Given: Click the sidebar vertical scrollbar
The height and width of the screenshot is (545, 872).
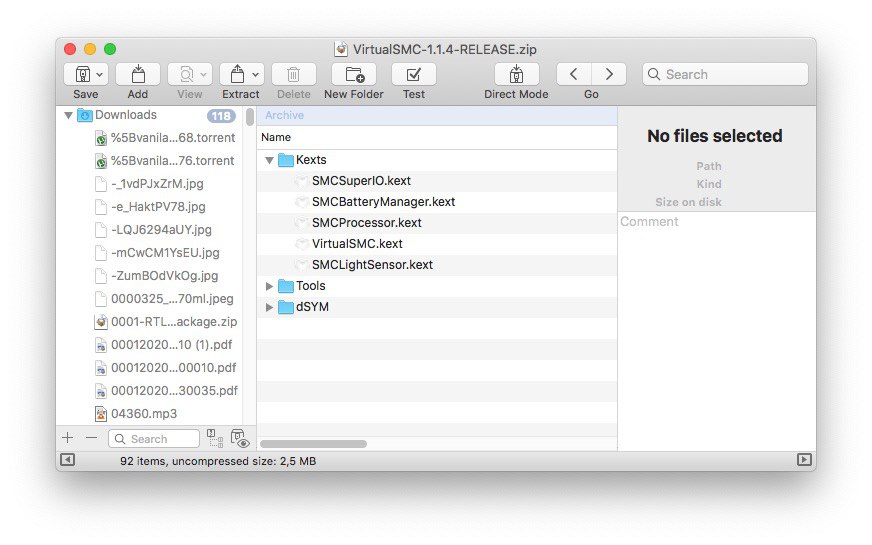Looking at the screenshot, I should [250, 117].
